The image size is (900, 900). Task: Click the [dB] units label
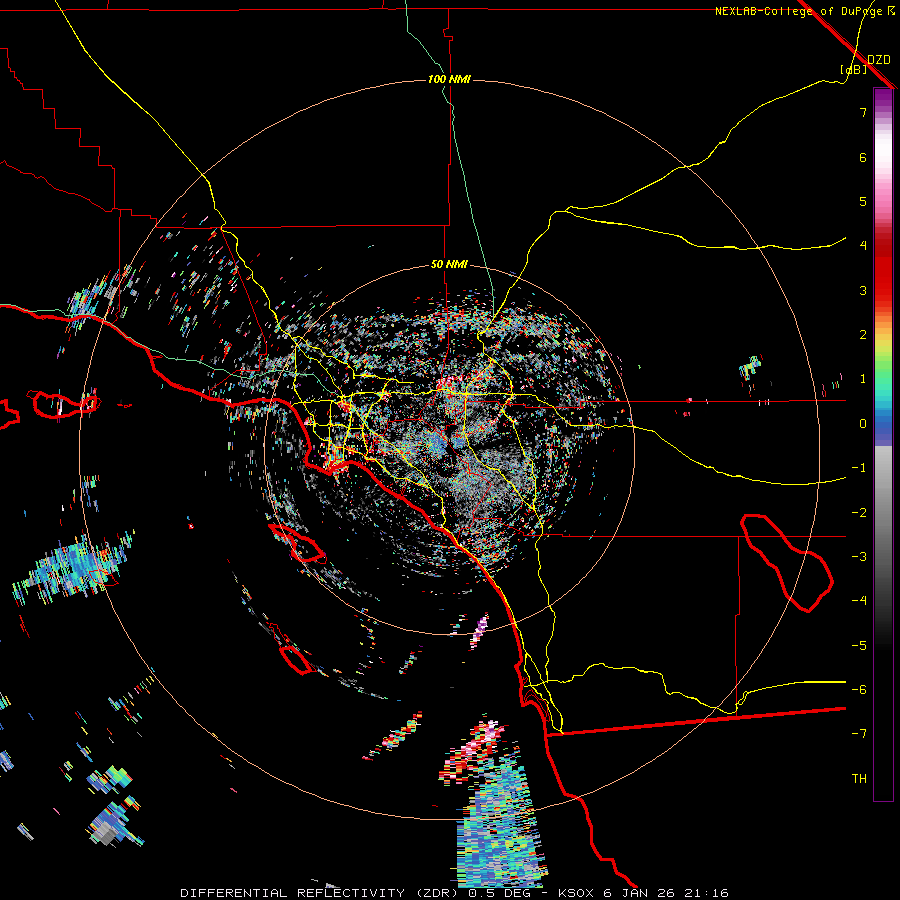(854, 69)
